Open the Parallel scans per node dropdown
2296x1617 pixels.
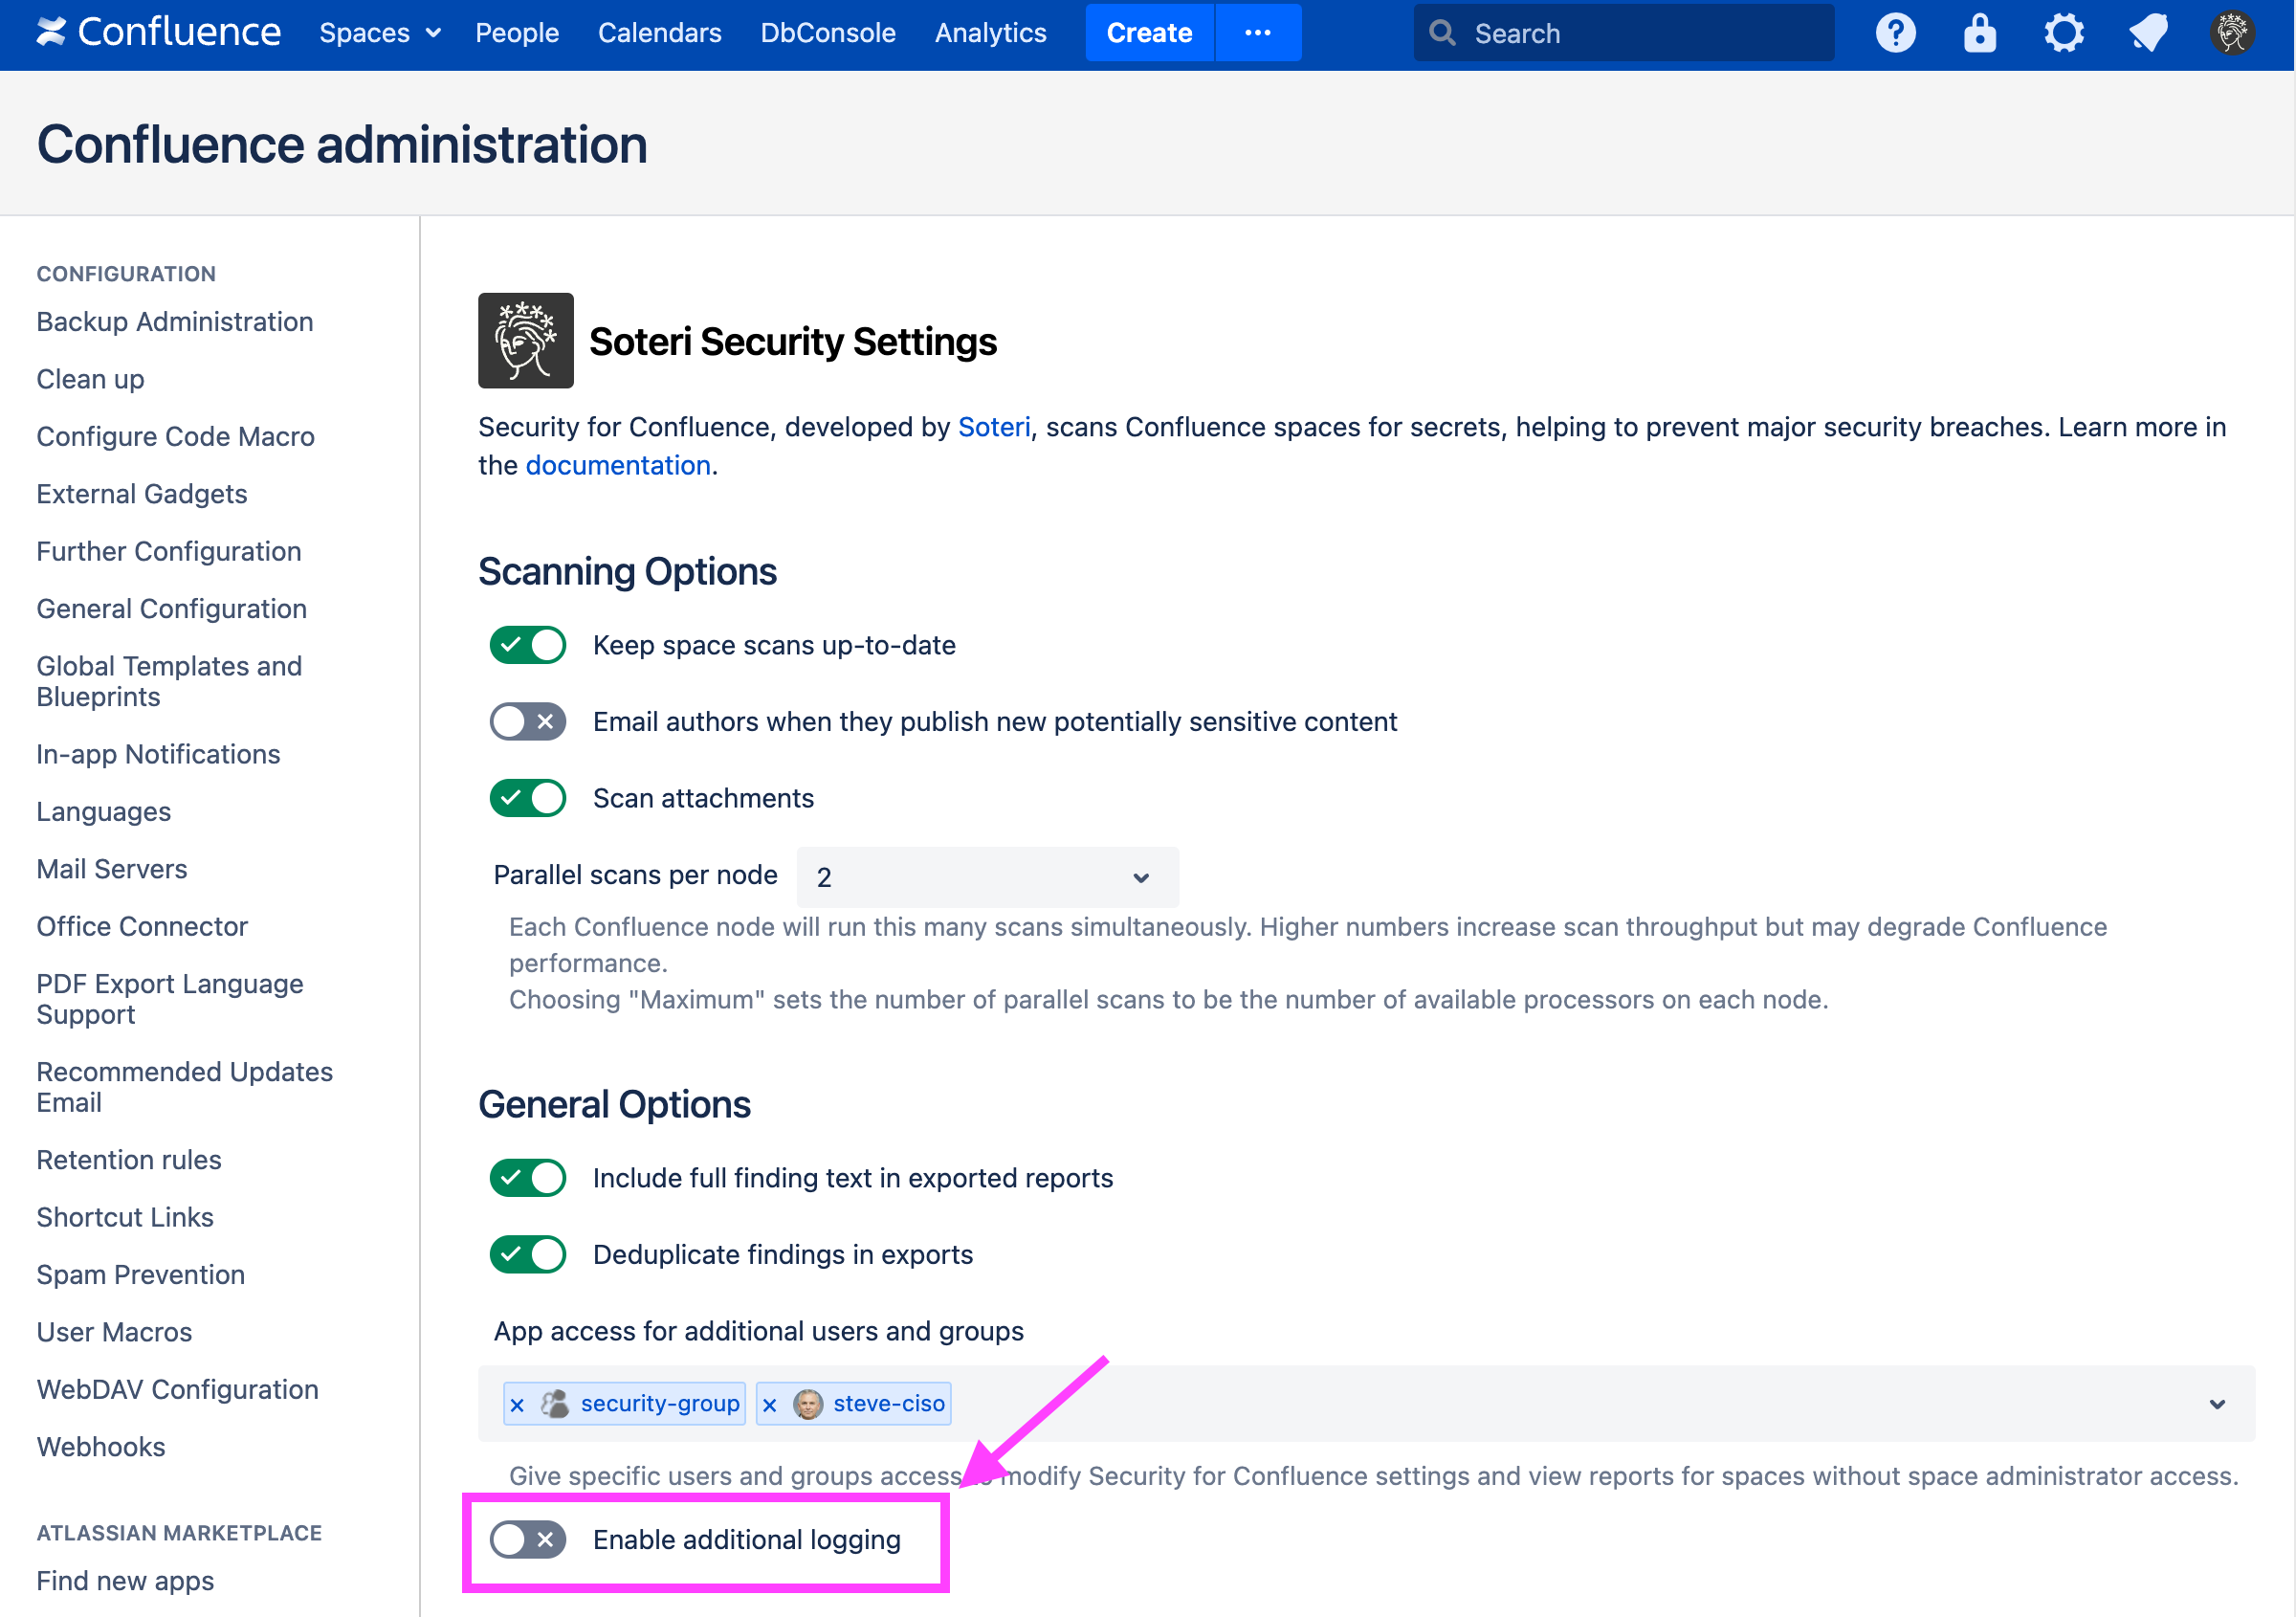pyautogui.click(x=986, y=877)
